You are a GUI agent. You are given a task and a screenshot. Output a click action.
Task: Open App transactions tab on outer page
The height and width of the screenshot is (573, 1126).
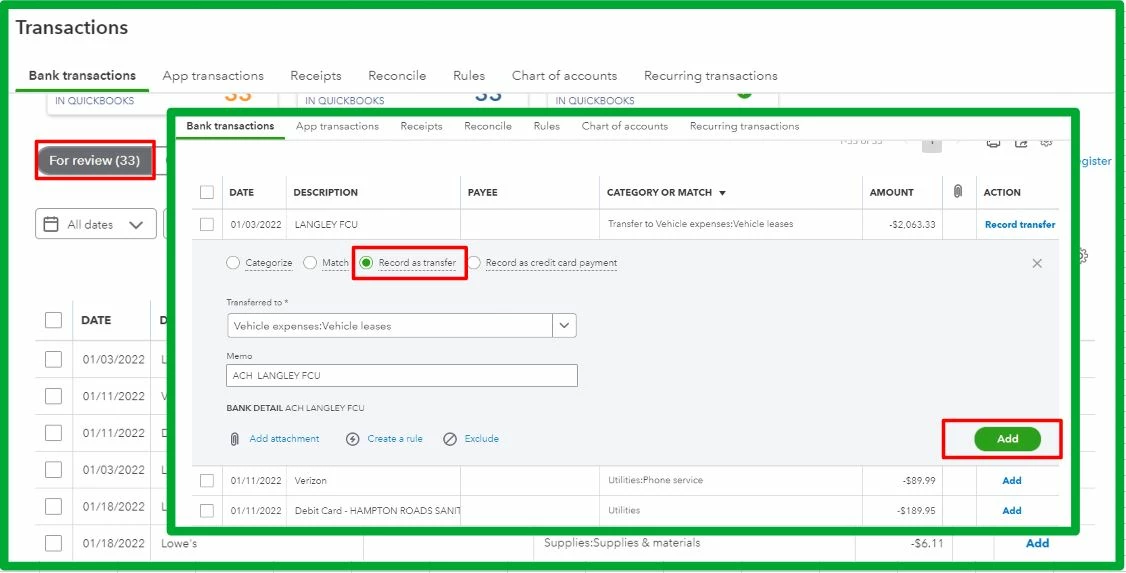tap(213, 75)
